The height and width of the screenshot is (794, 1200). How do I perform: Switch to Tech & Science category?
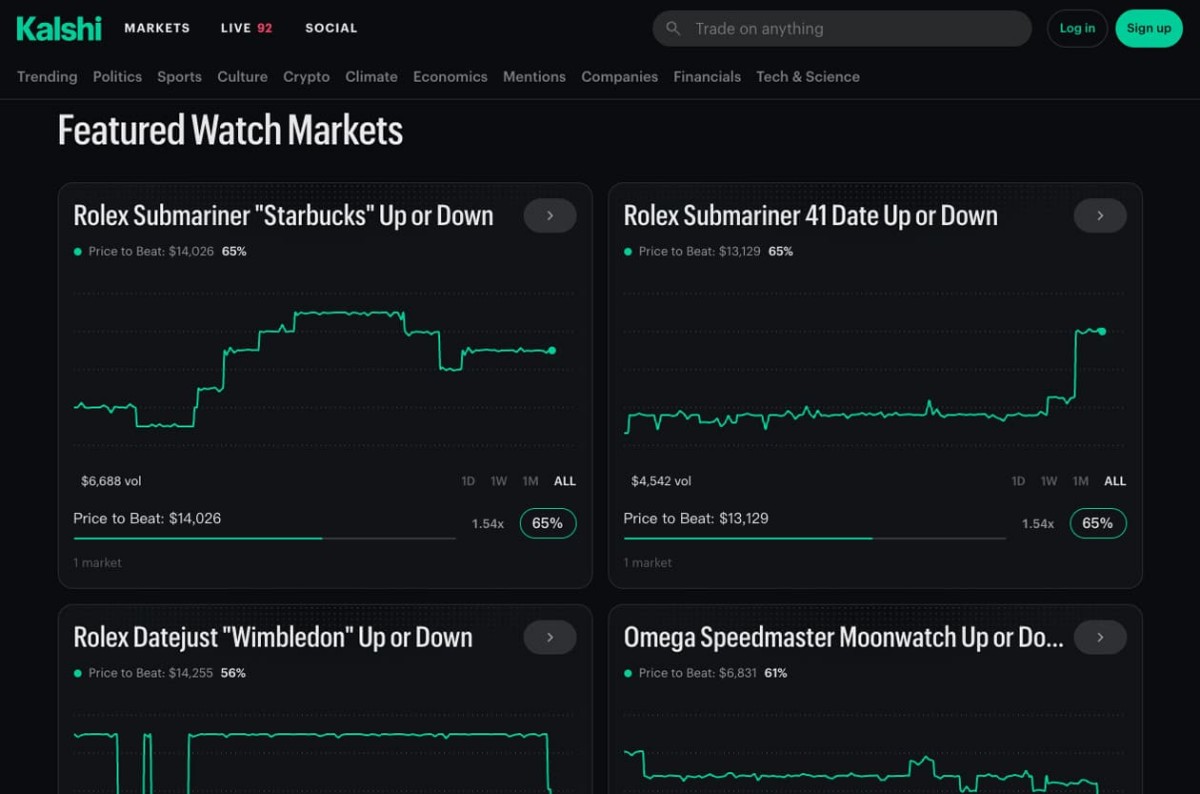[x=808, y=77]
